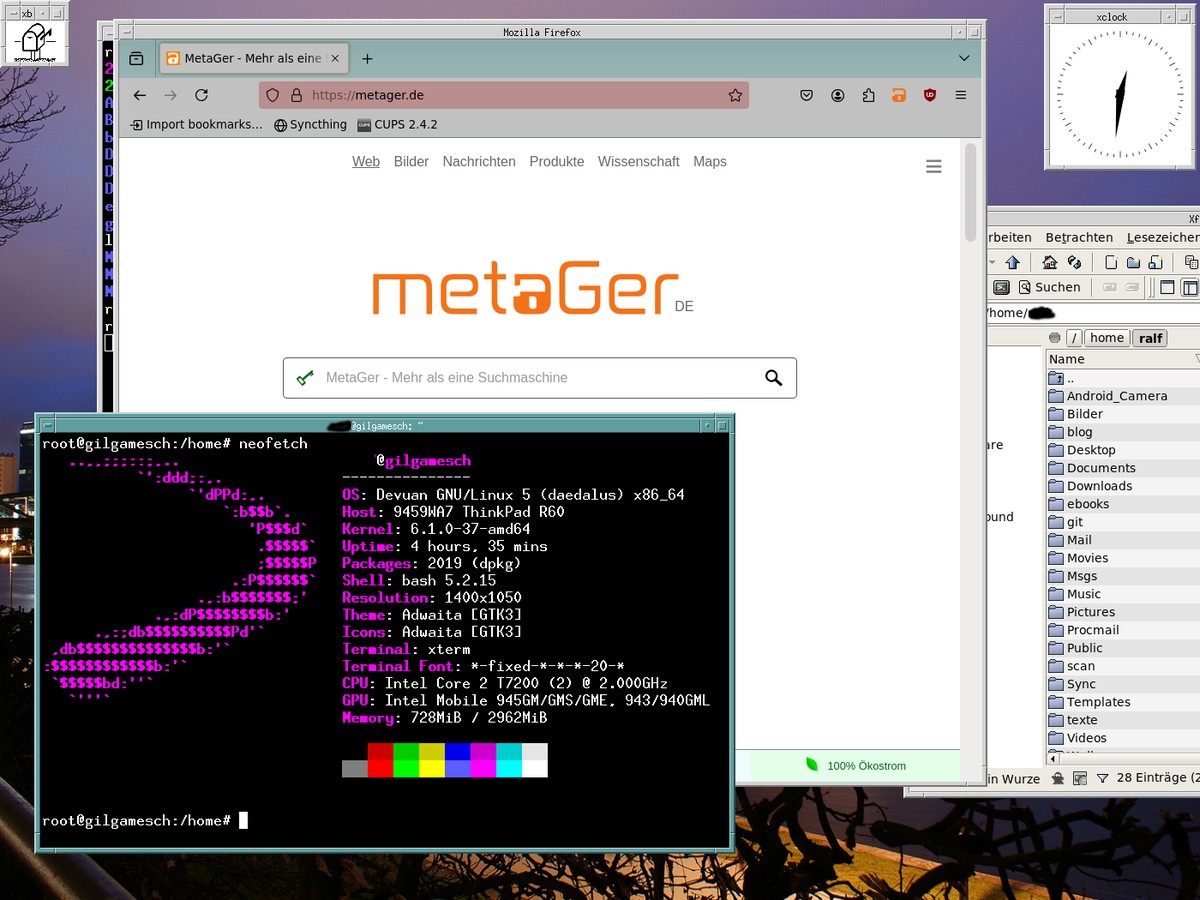1200x900 pixels.
Task: Open the Firefox list all tabs dropdown
Action: coord(964,58)
